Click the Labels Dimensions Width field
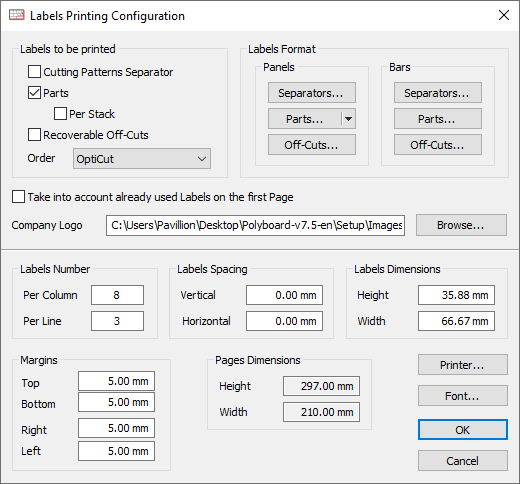520x484 pixels. (457, 321)
